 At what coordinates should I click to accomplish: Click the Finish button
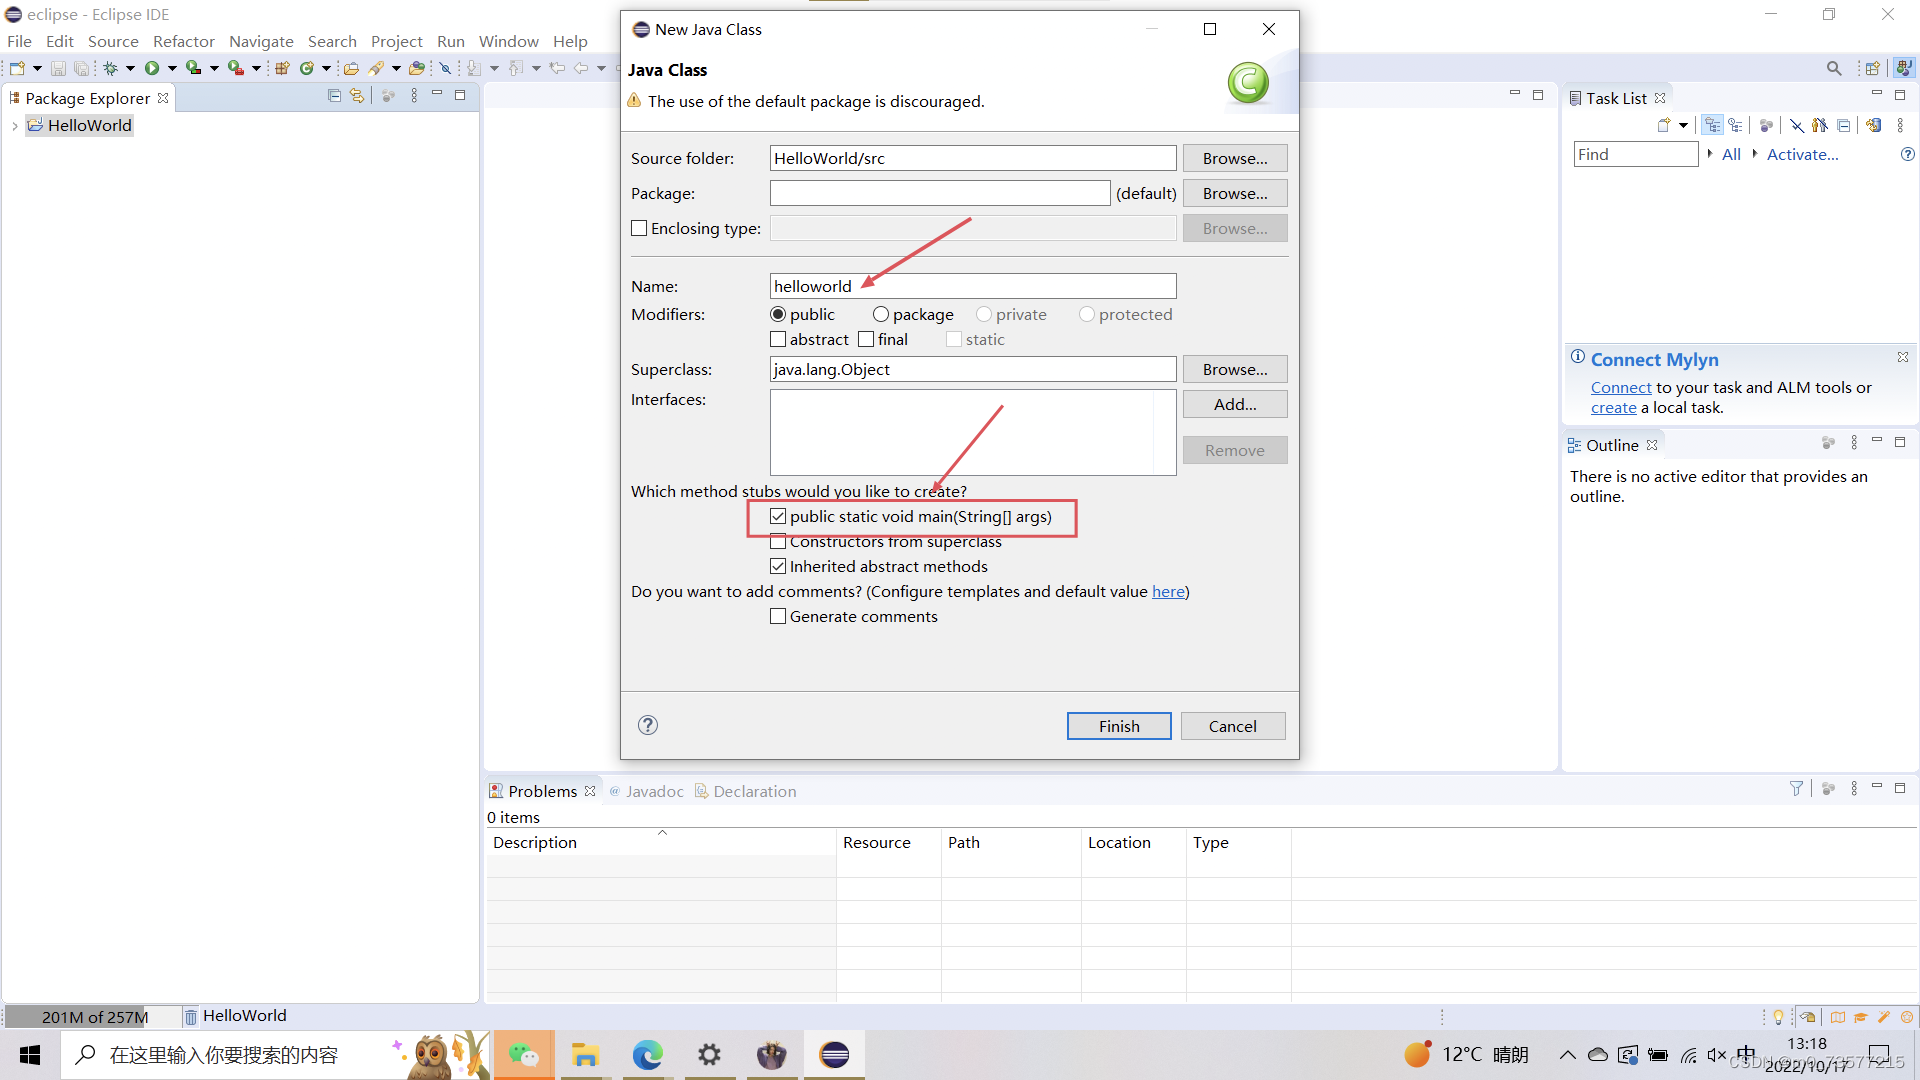click(1119, 726)
